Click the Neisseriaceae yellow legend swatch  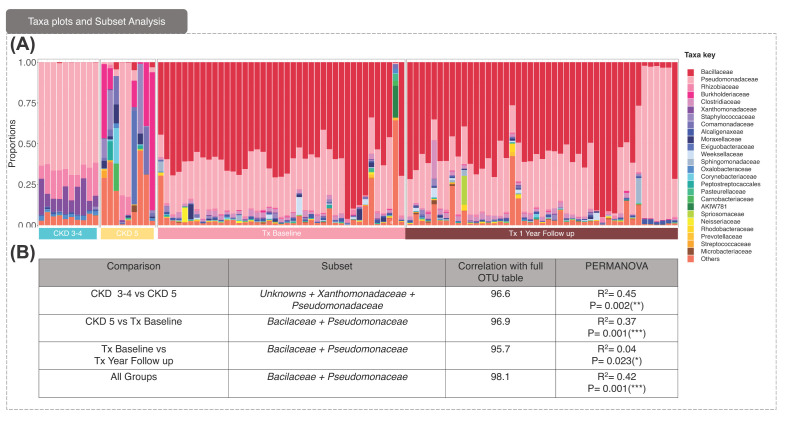[x=691, y=221]
